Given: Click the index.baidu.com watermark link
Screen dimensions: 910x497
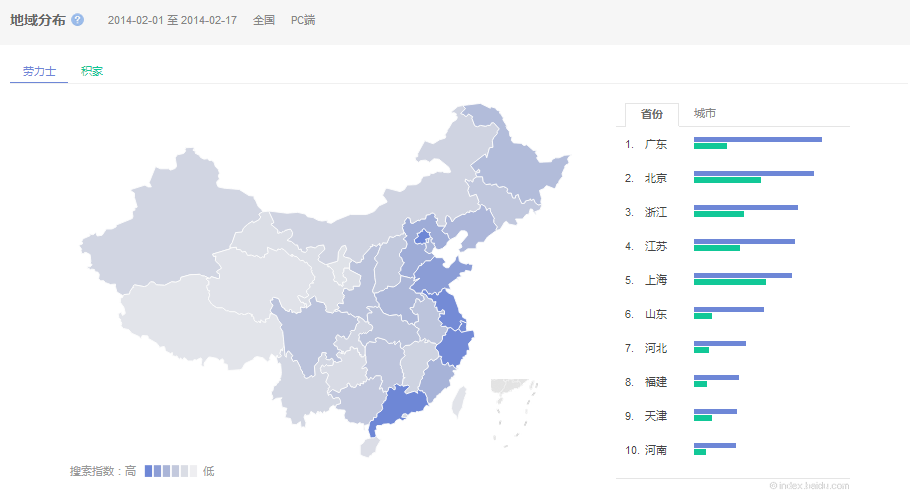Looking at the screenshot, I should [x=809, y=485].
